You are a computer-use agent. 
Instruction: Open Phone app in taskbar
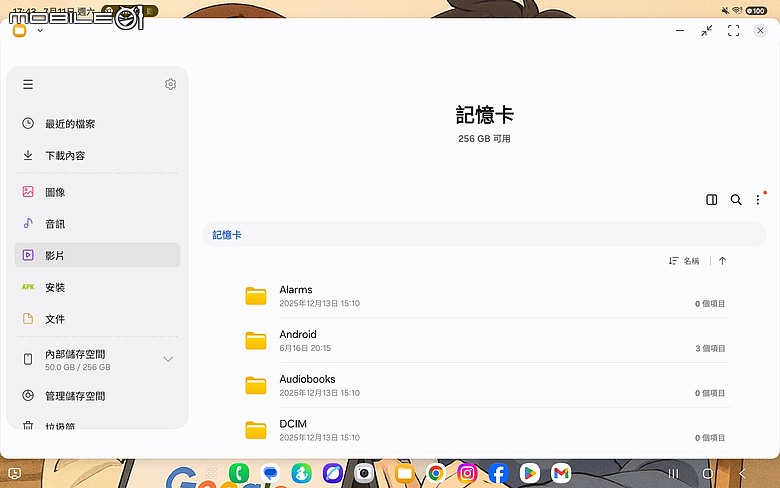coord(239,473)
